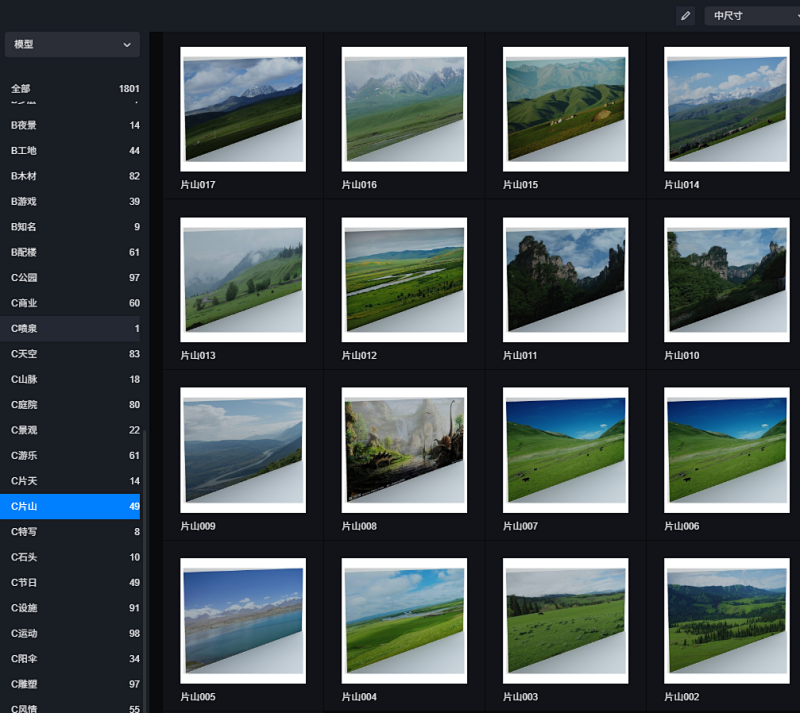Pick the 片山010 thumbnail
Image resolution: width=800 pixels, height=713 pixels.
(727, 280)
